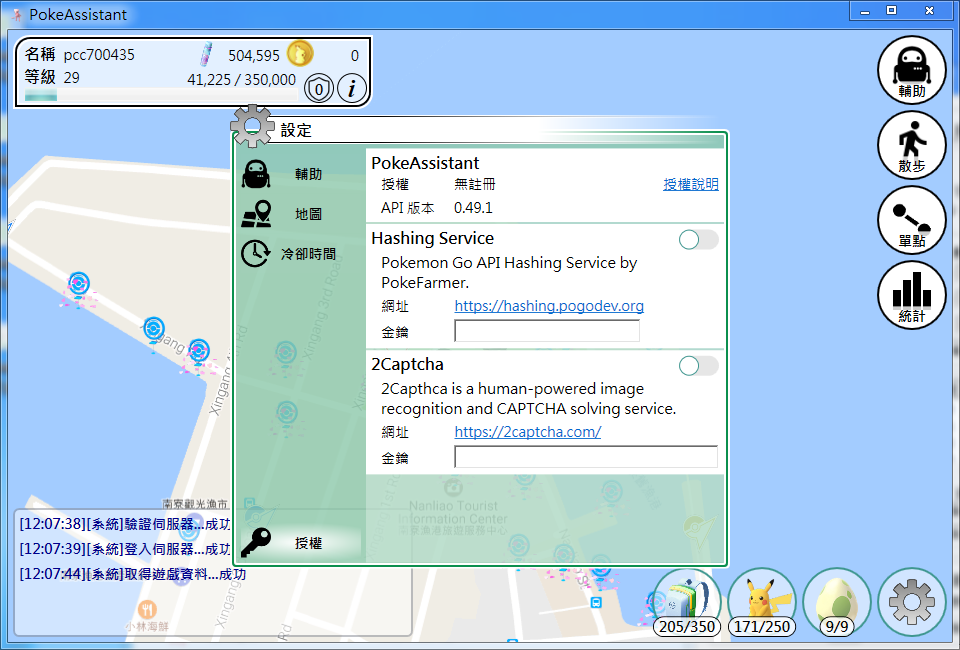Image resolution: width=960 pixels, height=650 pixels.
Task: Click the 小林海鮮 restaurant marker on map
Action: tap(147, 609)
